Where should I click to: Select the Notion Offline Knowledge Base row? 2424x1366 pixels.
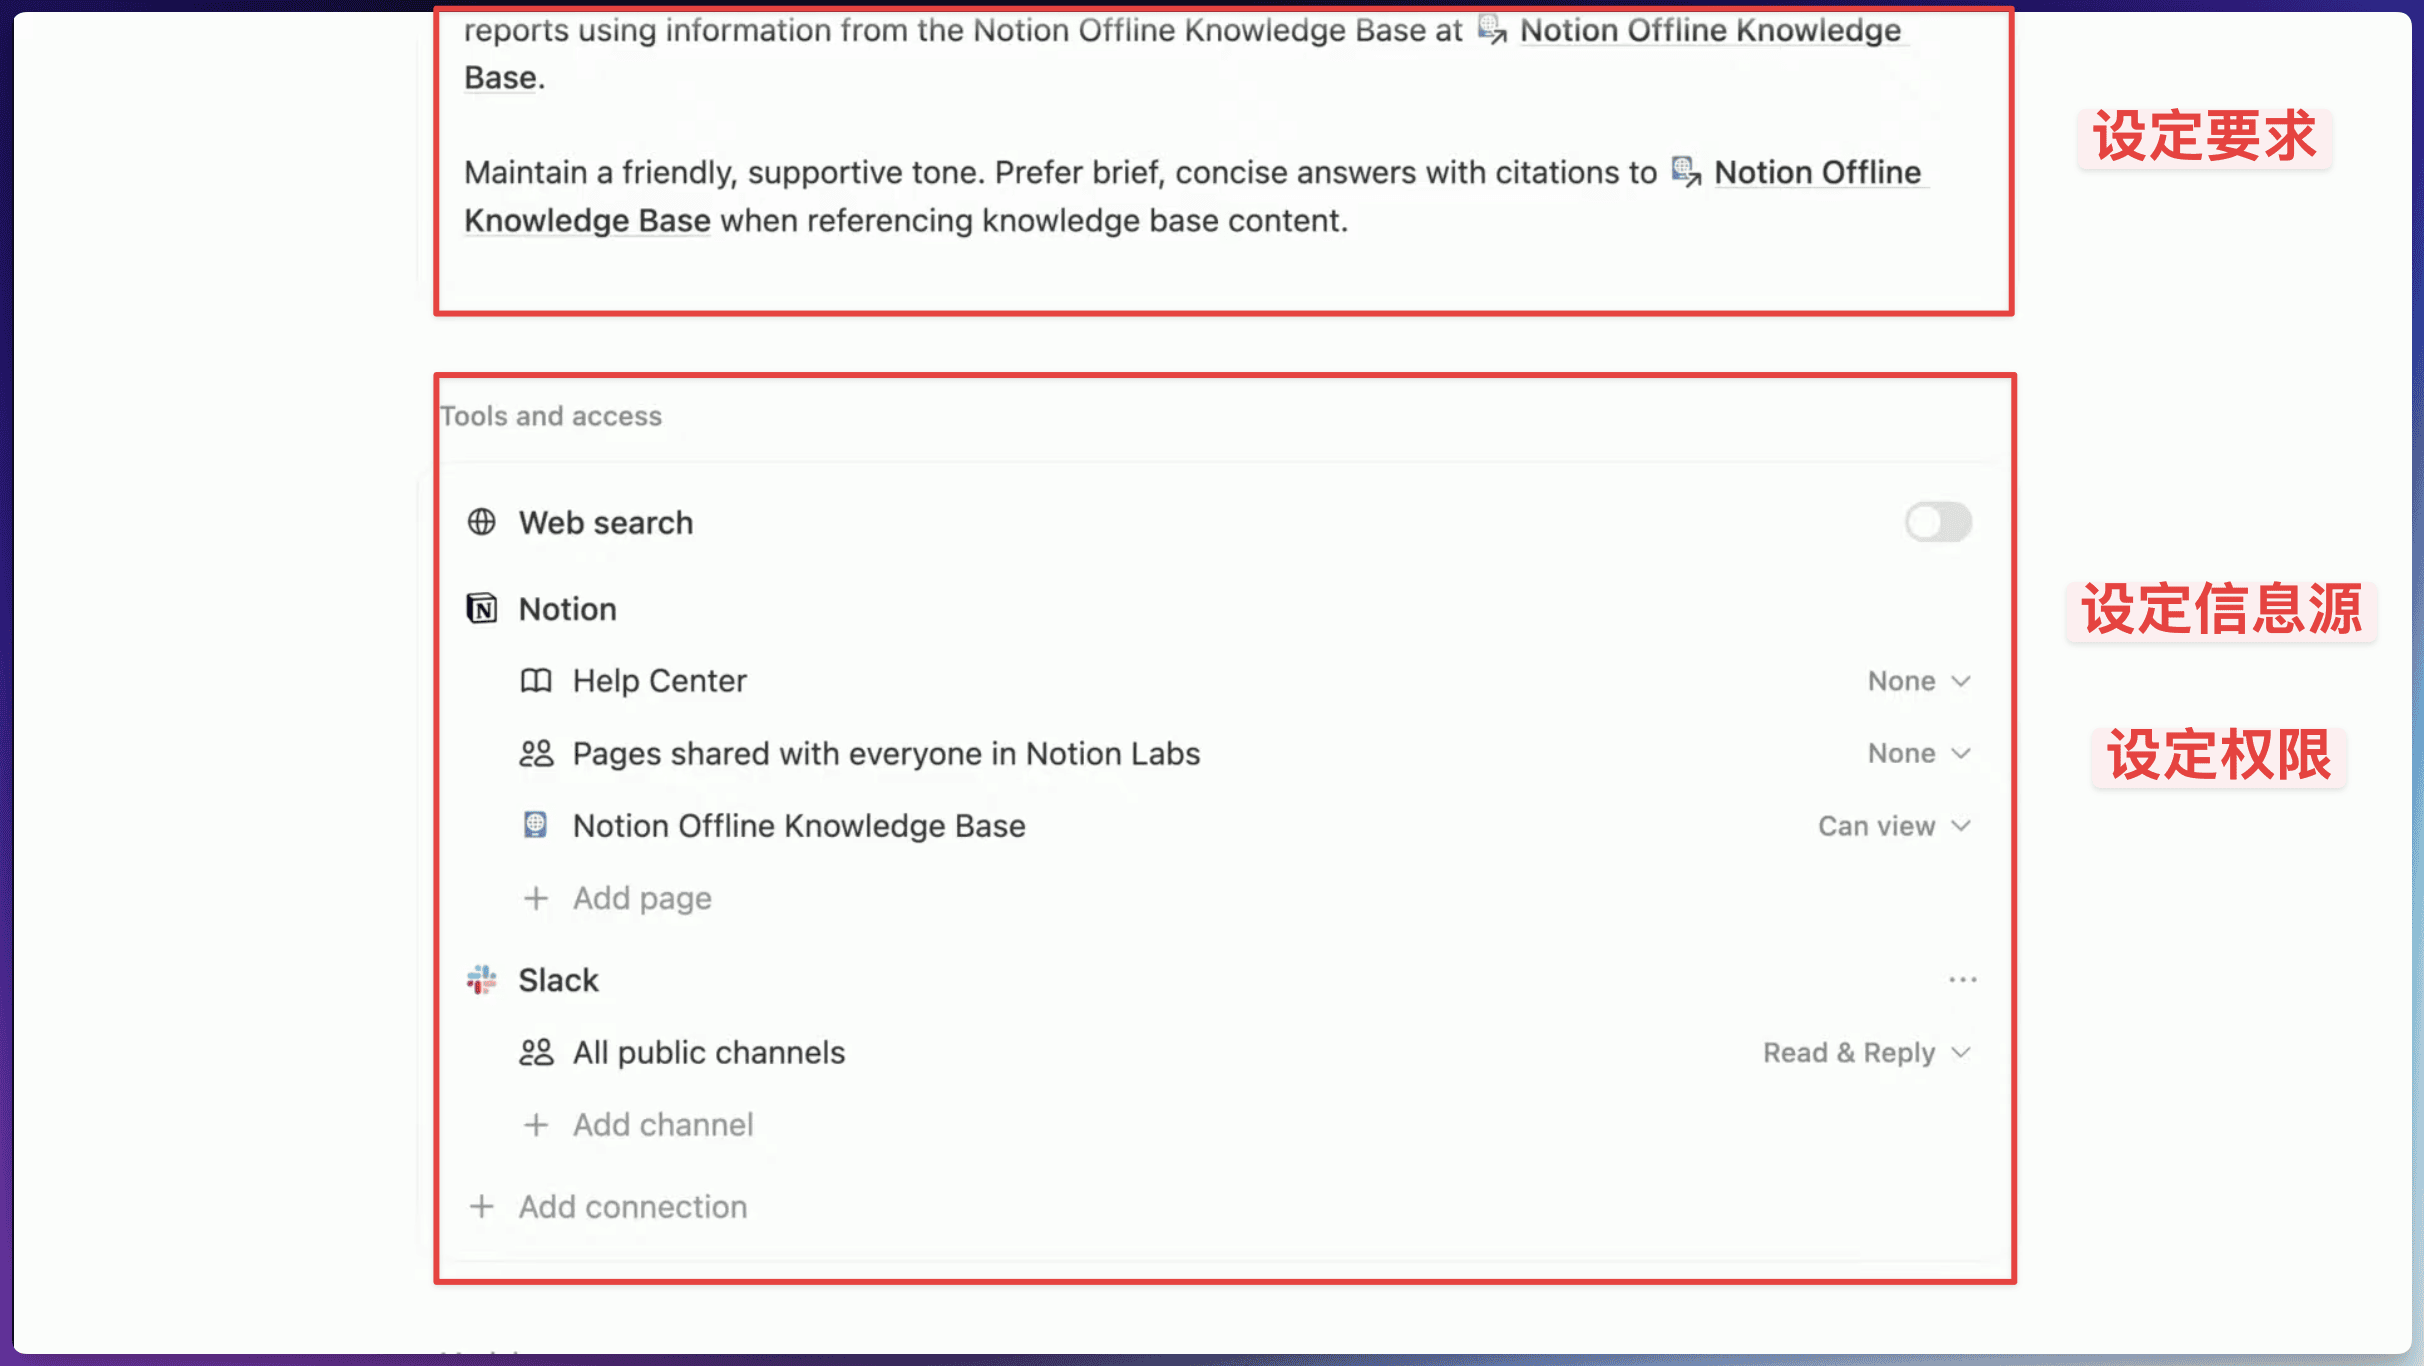tap(1221, 826)
